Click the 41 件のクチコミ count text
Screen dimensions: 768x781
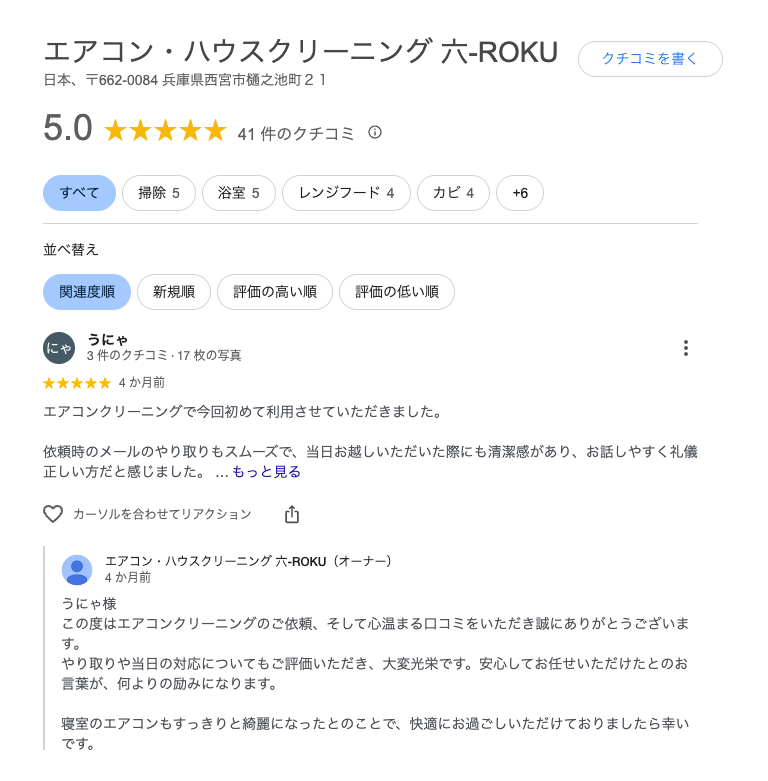click(x=296, y=133)
